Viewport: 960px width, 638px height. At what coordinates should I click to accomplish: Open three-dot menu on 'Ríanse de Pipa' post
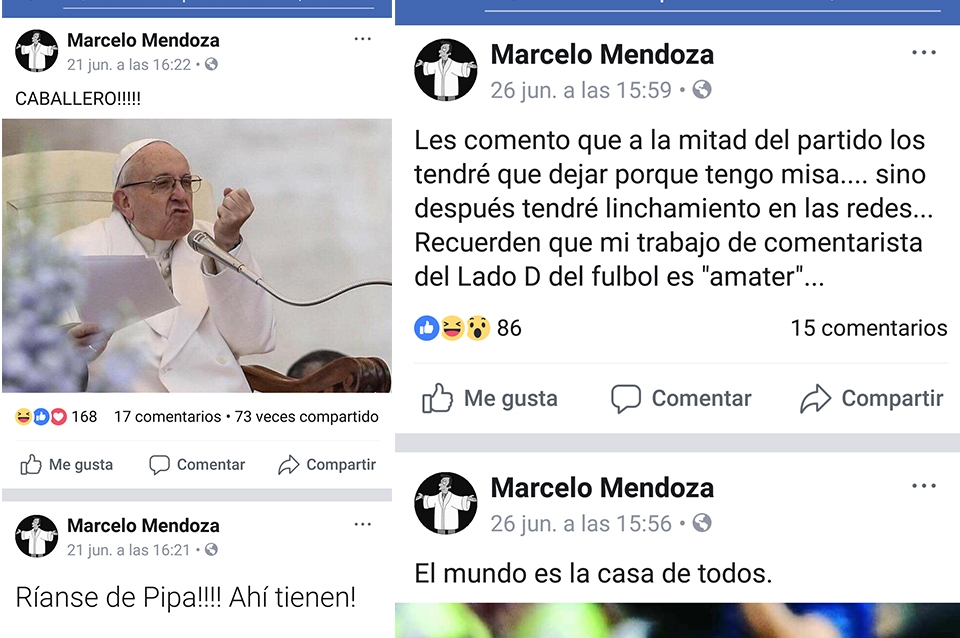pyautogui.click(x=362, y=525)
